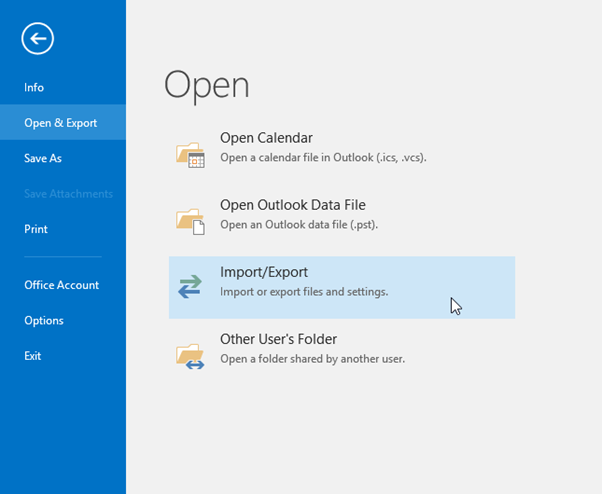
Task: Click 'Open an Outlook data file (.pst).' description
Action: (x=299, y=225)
